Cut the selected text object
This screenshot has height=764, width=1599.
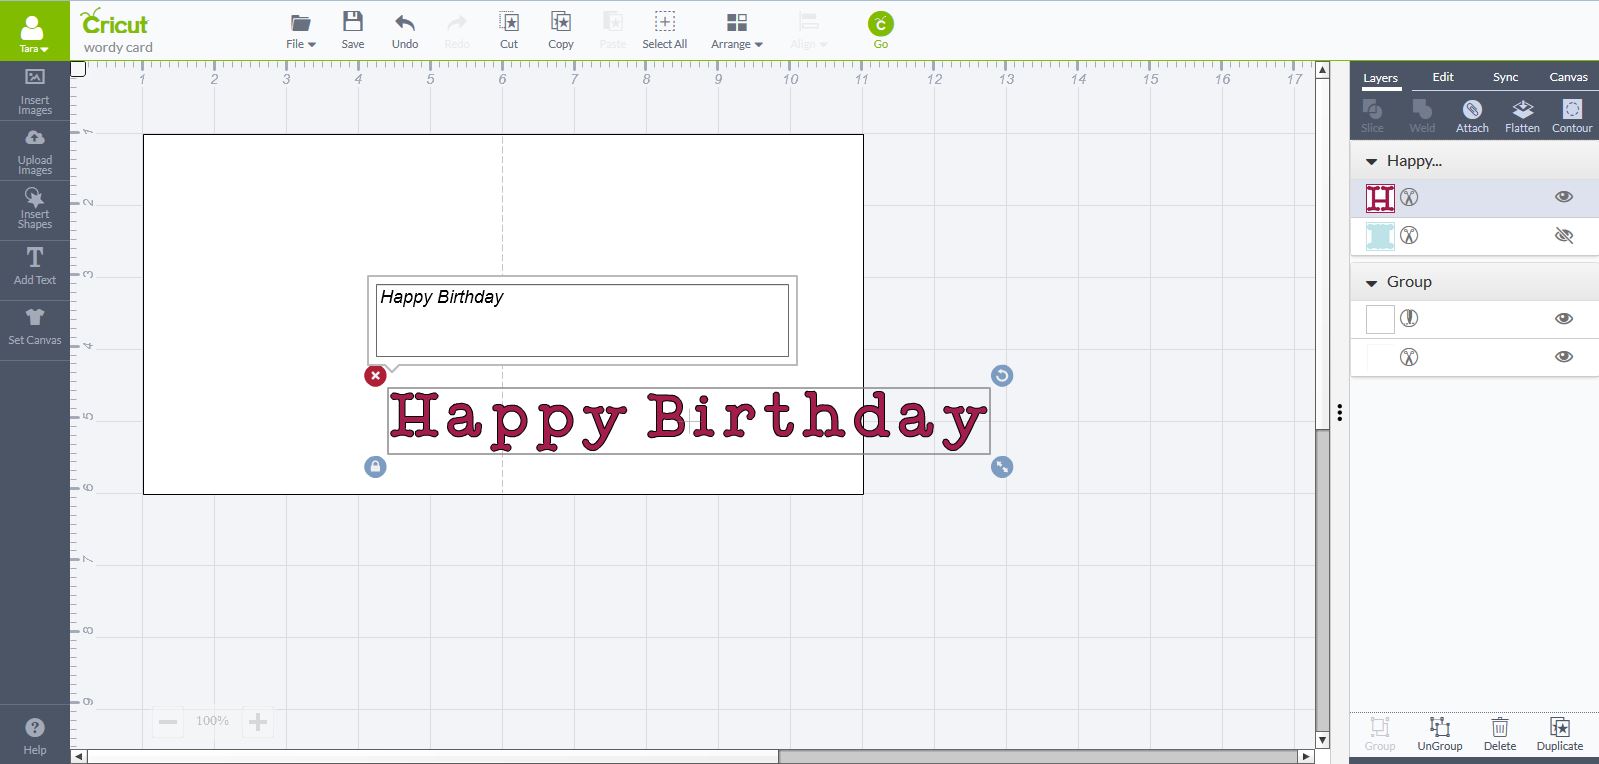coord(509,30)
